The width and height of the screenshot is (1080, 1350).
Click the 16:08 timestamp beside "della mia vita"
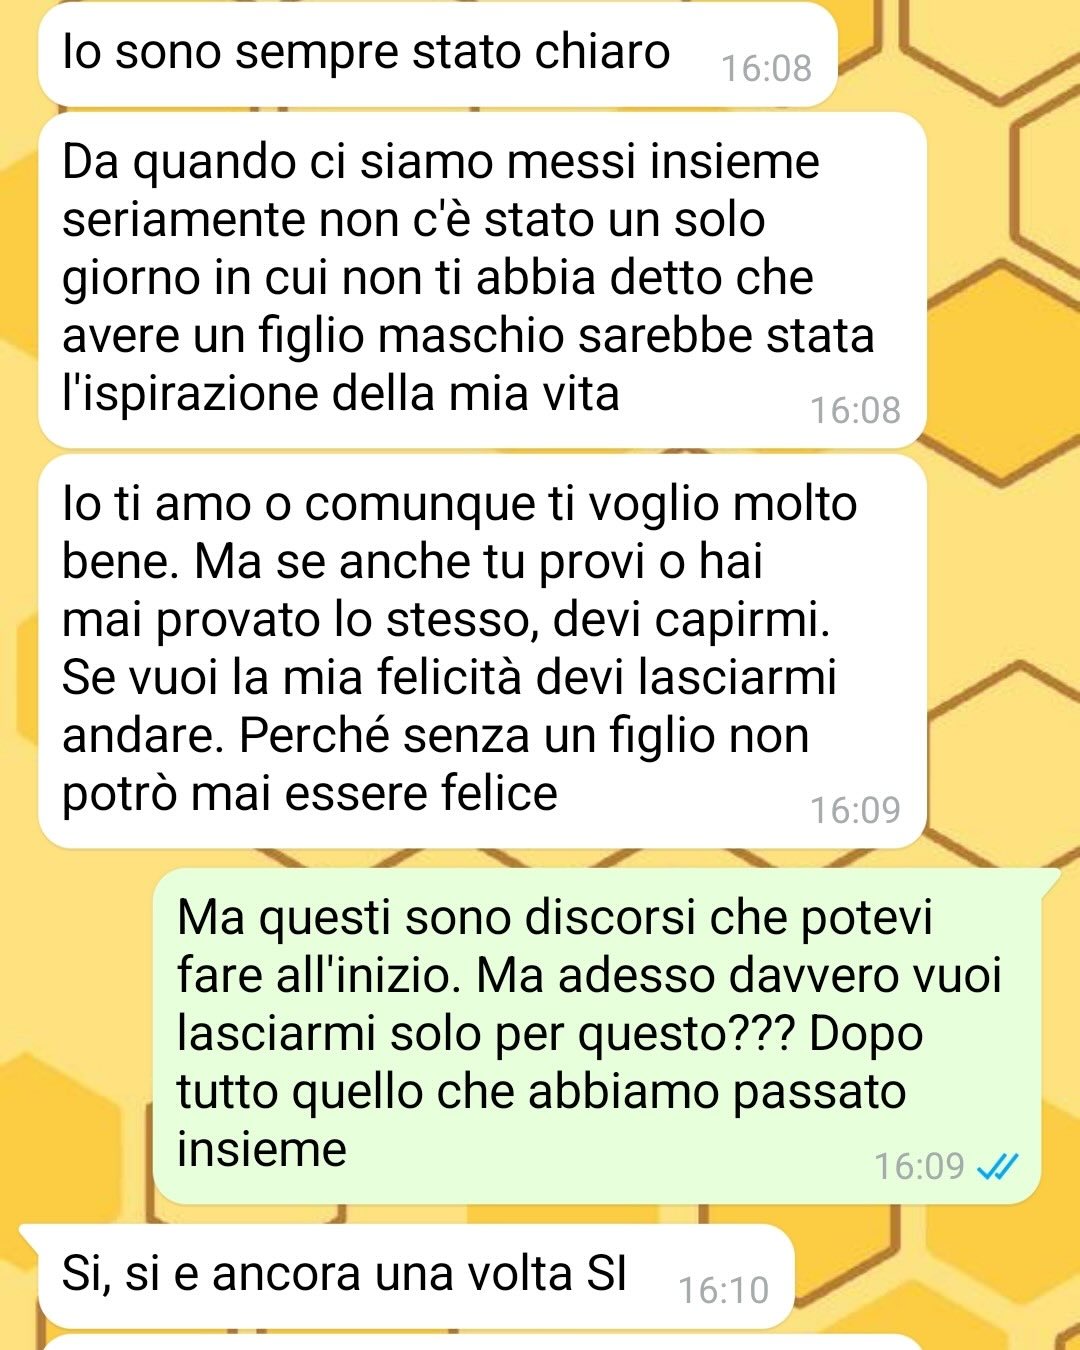[855, 410]
